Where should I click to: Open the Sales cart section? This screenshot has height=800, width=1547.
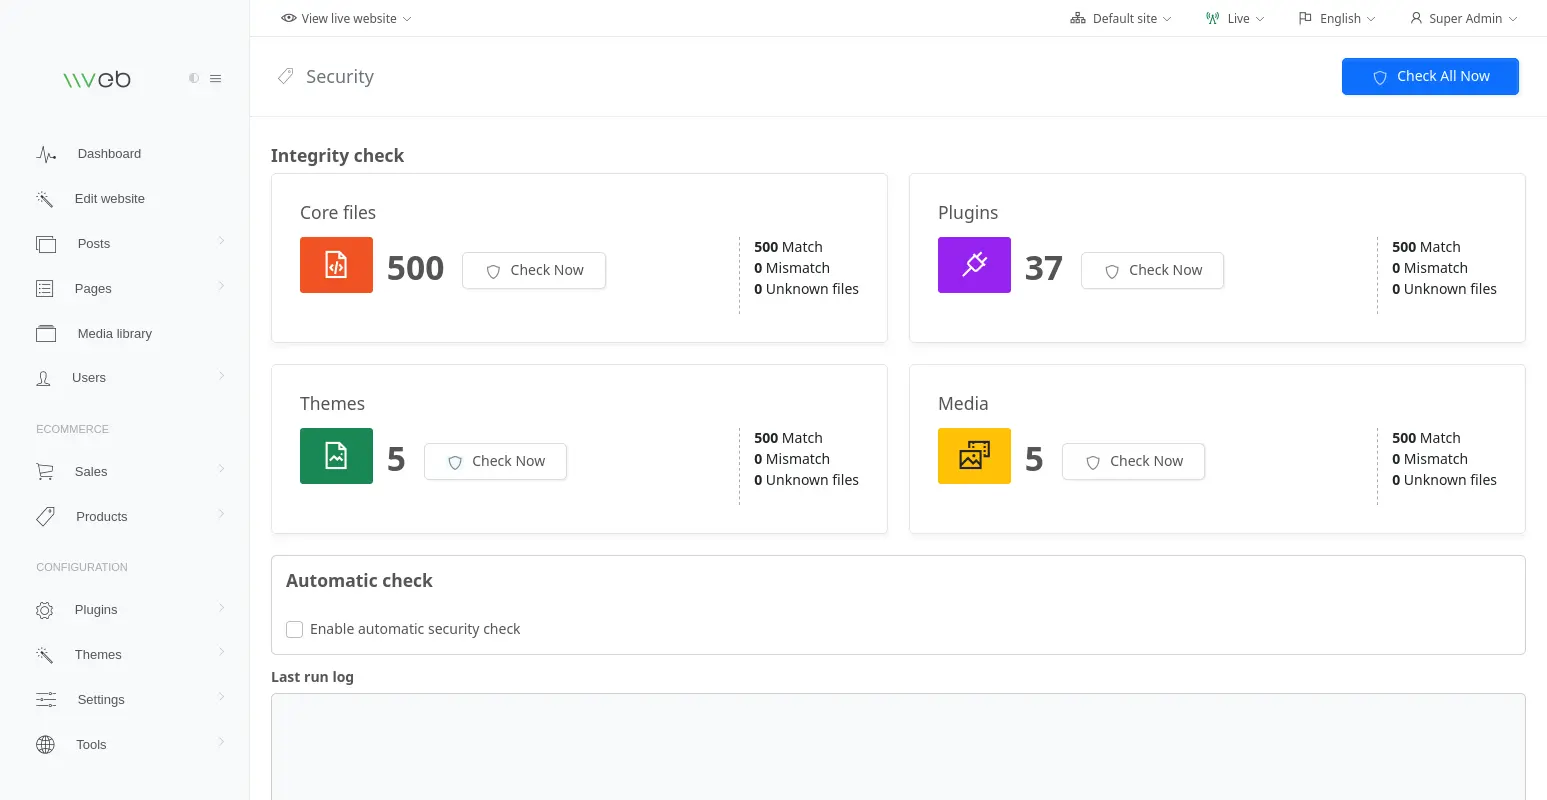coord(91,471)
